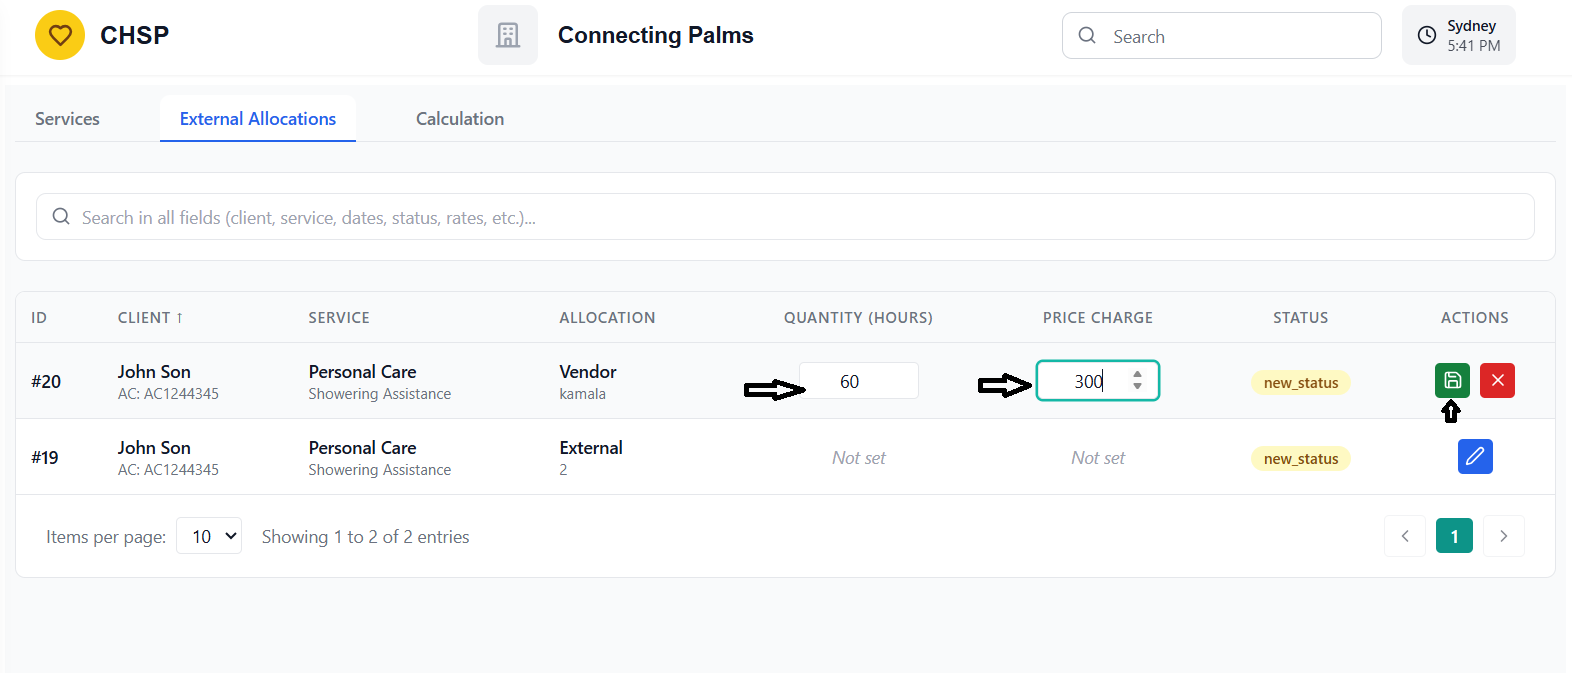Open the Calculation tab
This screenshot has width=1572, height=673.
pyautogui.click(x=460, y=119)
